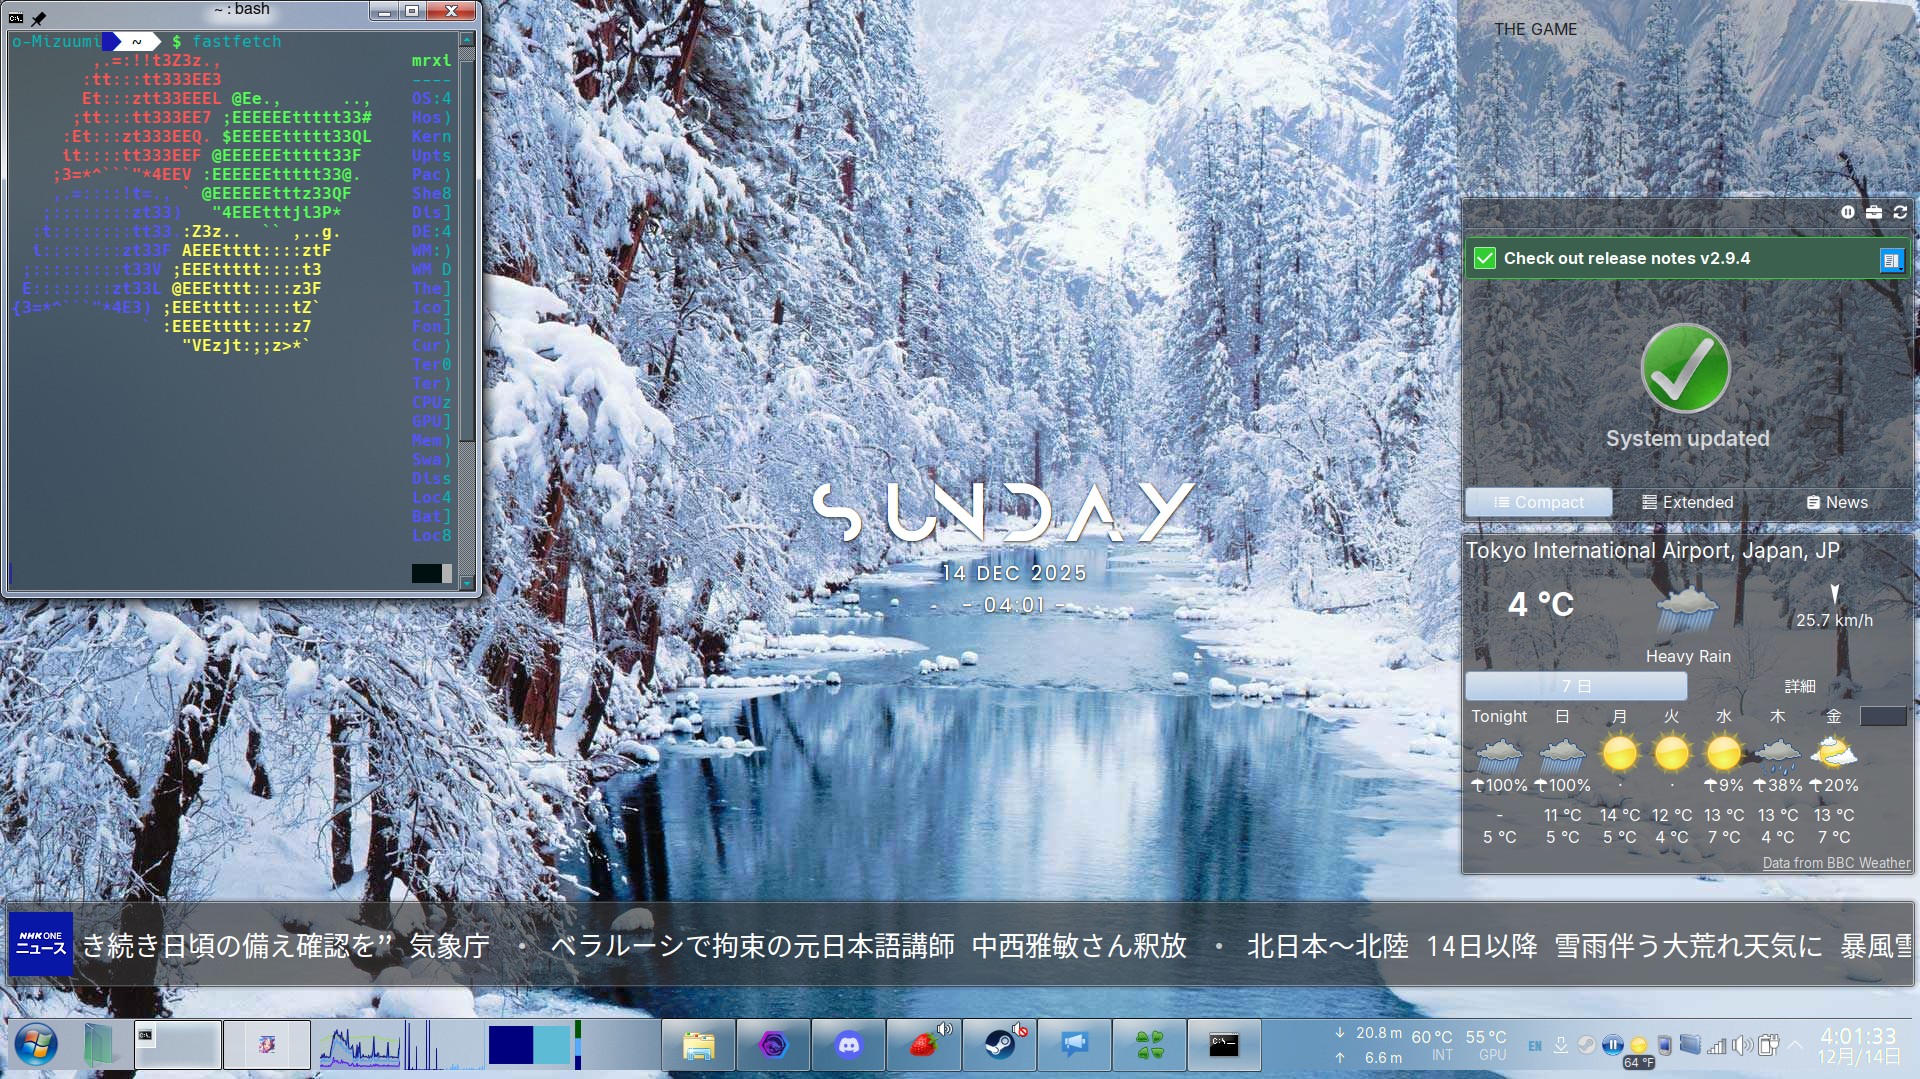Screen dimensions: 1920x1079
Task: Launch Discord from the taskbar
Action: click(x=848, y=1045)
